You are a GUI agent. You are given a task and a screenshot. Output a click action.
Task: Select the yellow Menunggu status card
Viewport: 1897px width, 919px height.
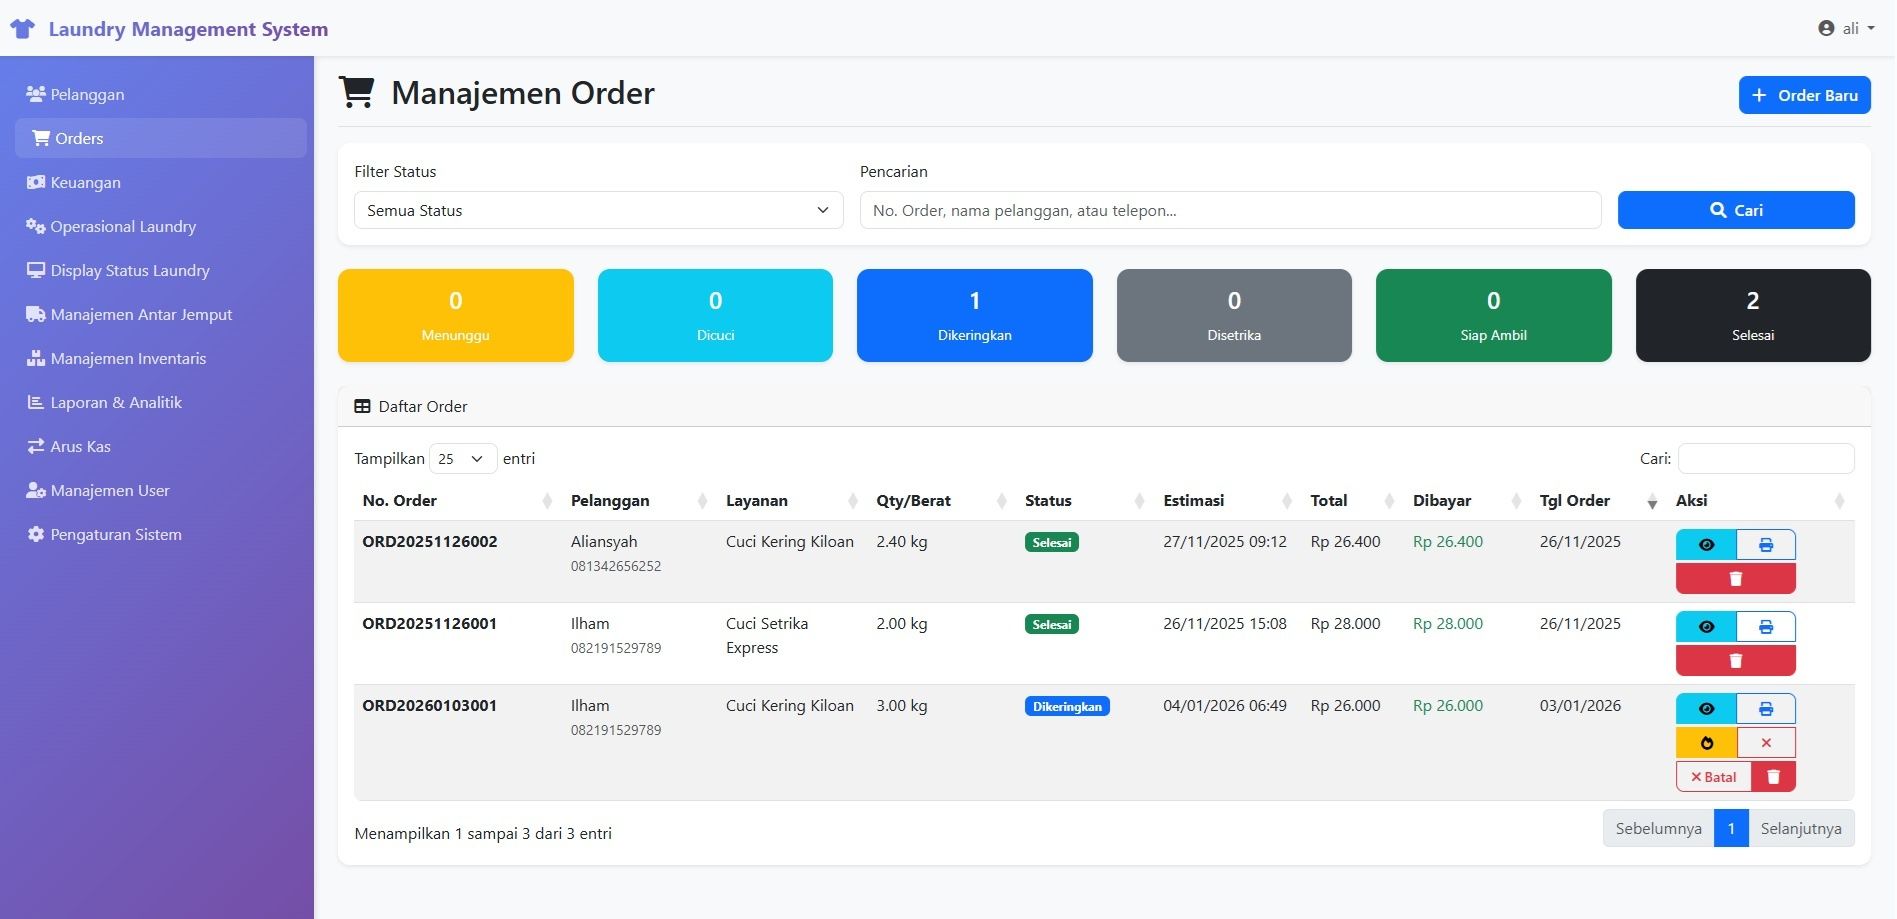(x=455, y=315)
